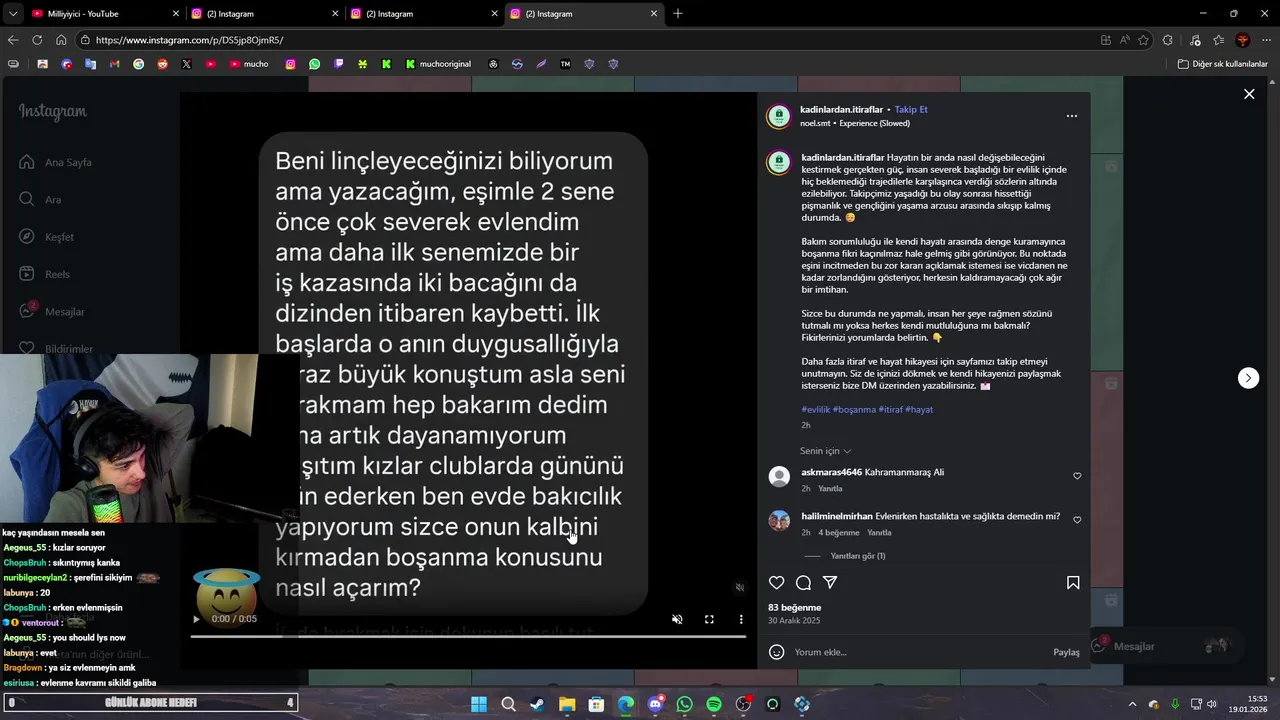
Task: Go to the browser home page
Action: pos(61,40)
